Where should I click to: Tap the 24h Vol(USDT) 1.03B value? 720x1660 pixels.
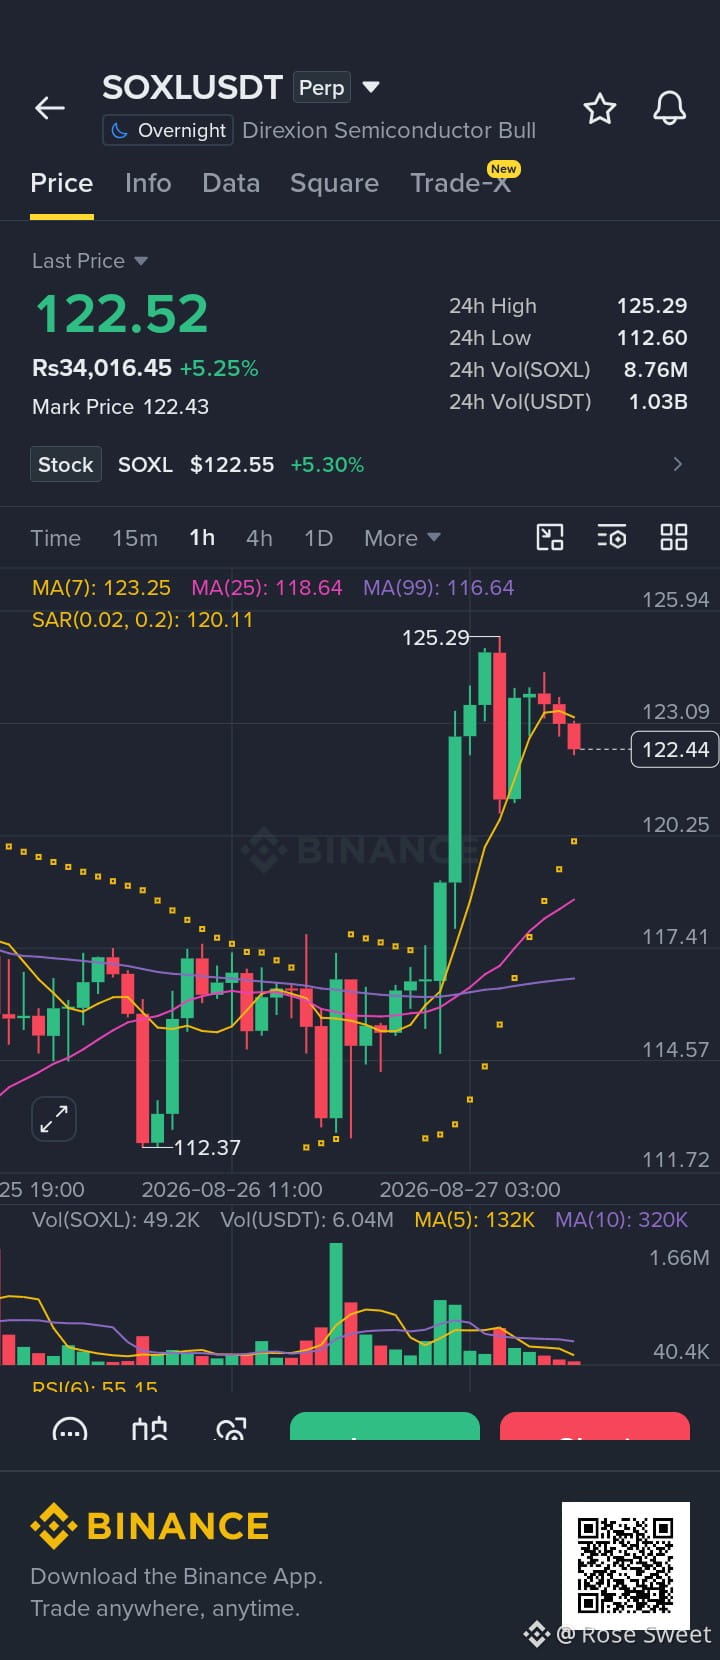(x=658, y=402)
